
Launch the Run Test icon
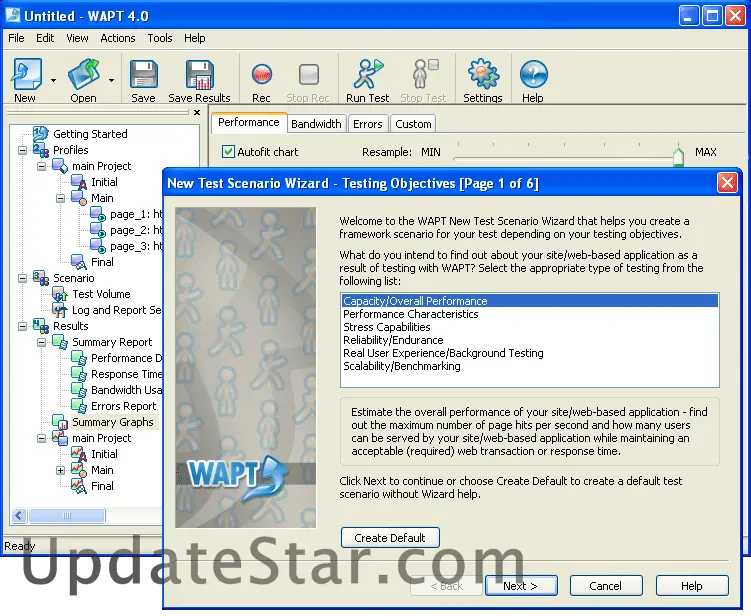(367, 74)
